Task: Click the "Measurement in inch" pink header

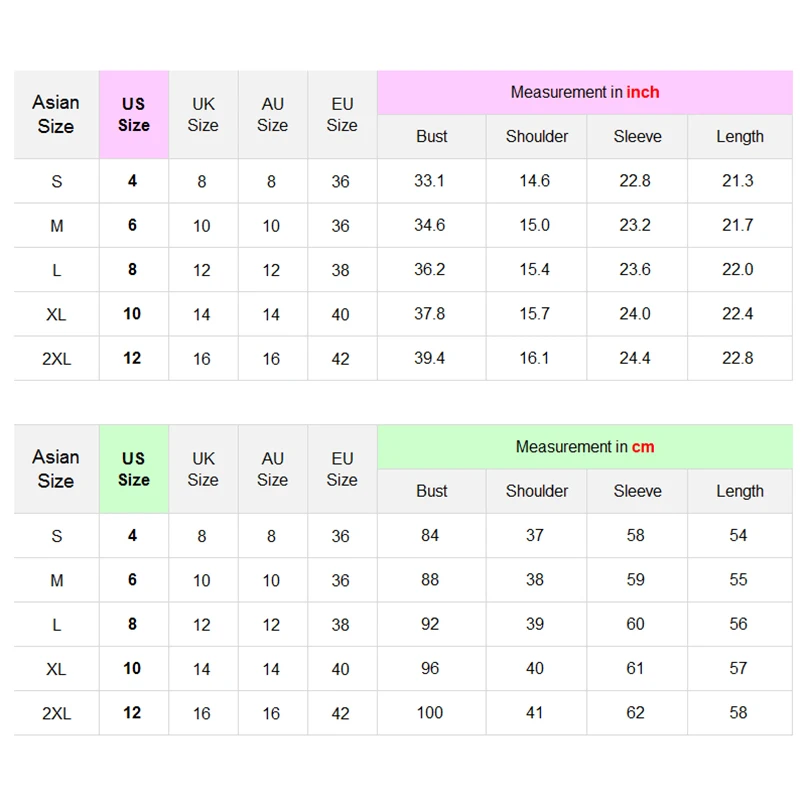Action: [585, 92]
